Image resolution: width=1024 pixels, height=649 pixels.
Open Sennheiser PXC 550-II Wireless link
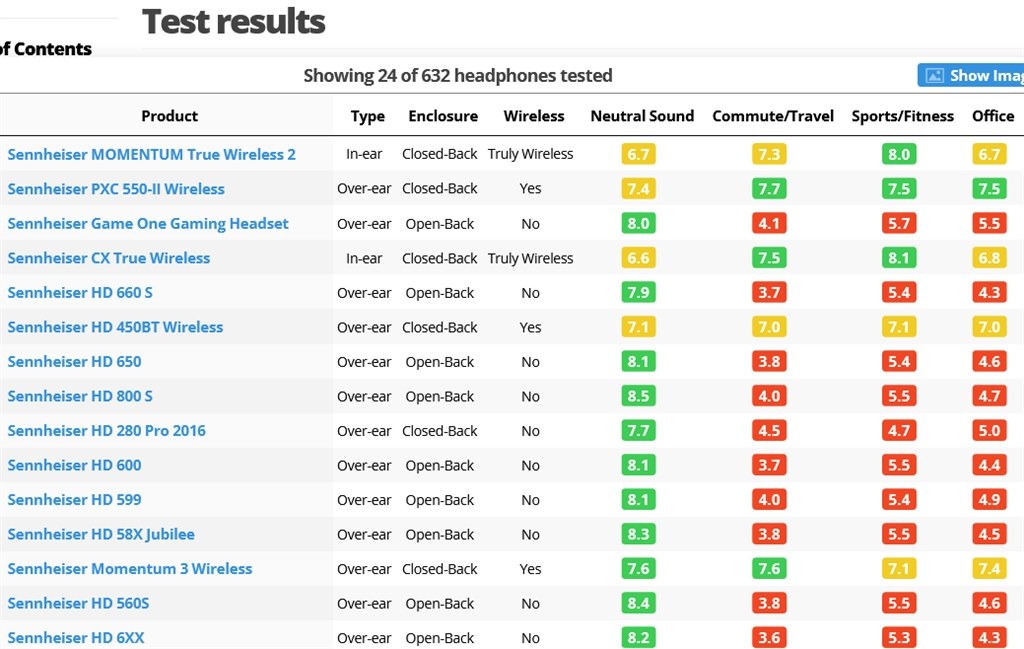pyautogui.click(x=116, y=189)
